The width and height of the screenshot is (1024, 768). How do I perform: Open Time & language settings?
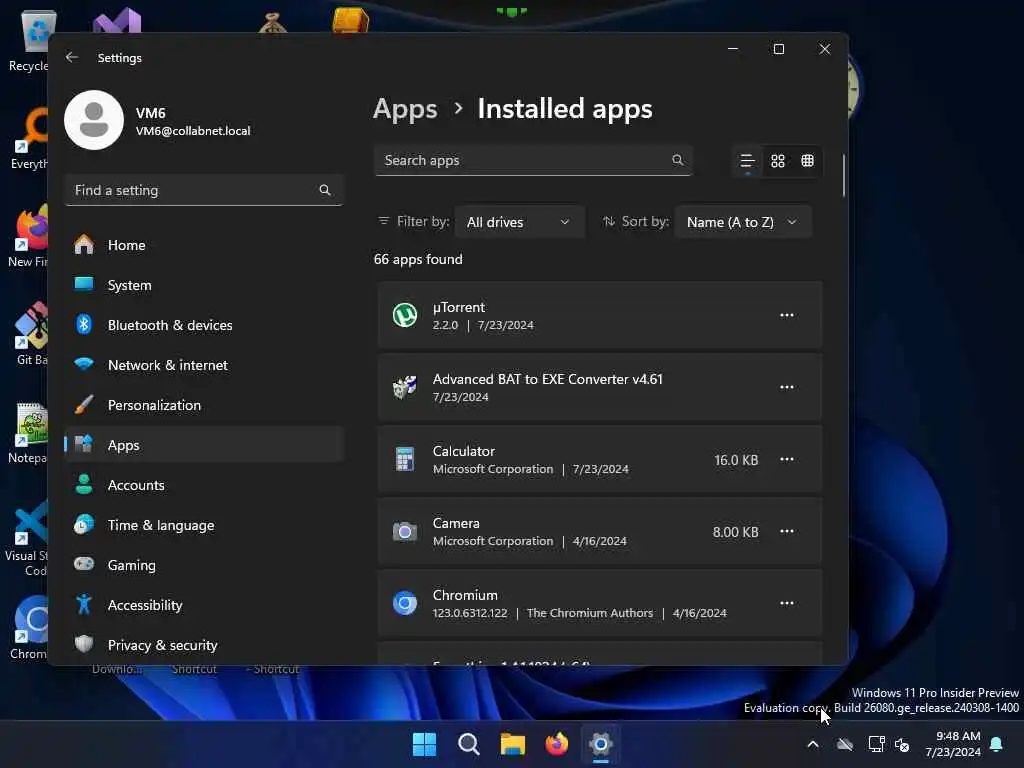click(204, 525)
